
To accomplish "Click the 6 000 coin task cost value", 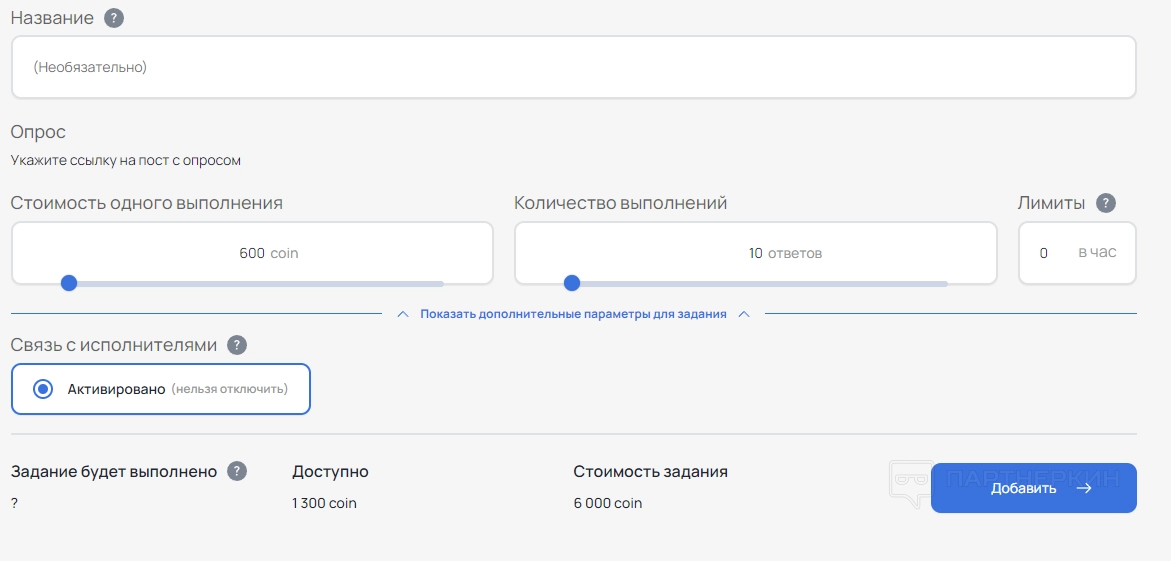I will 608,503.
